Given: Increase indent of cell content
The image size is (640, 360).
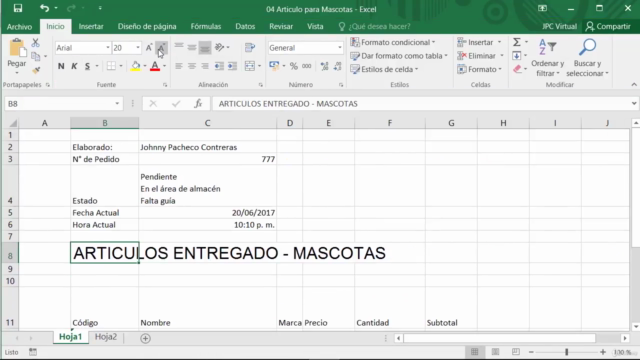Looking at the screenshot, I should coord(232,66).
